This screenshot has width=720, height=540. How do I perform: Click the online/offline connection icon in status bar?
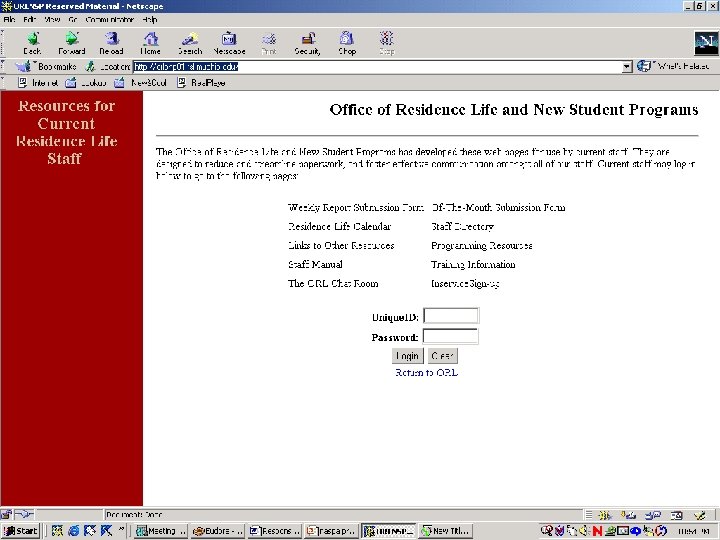[x=24, y=514]
